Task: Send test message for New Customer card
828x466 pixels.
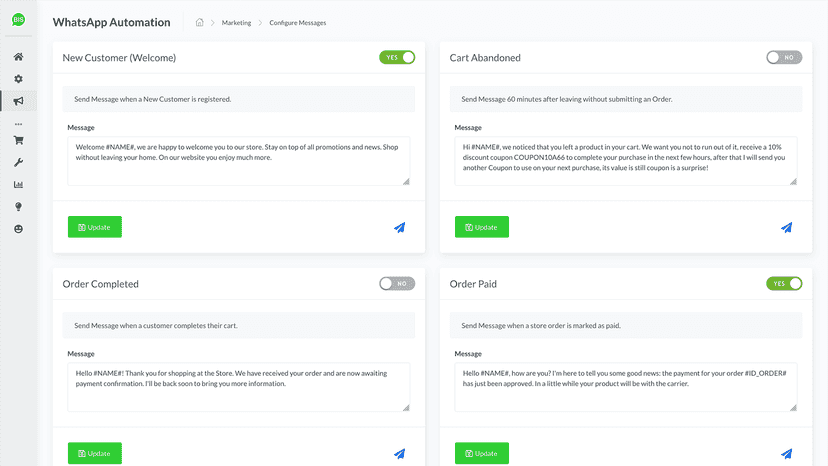Action: [x=400, y=227]
